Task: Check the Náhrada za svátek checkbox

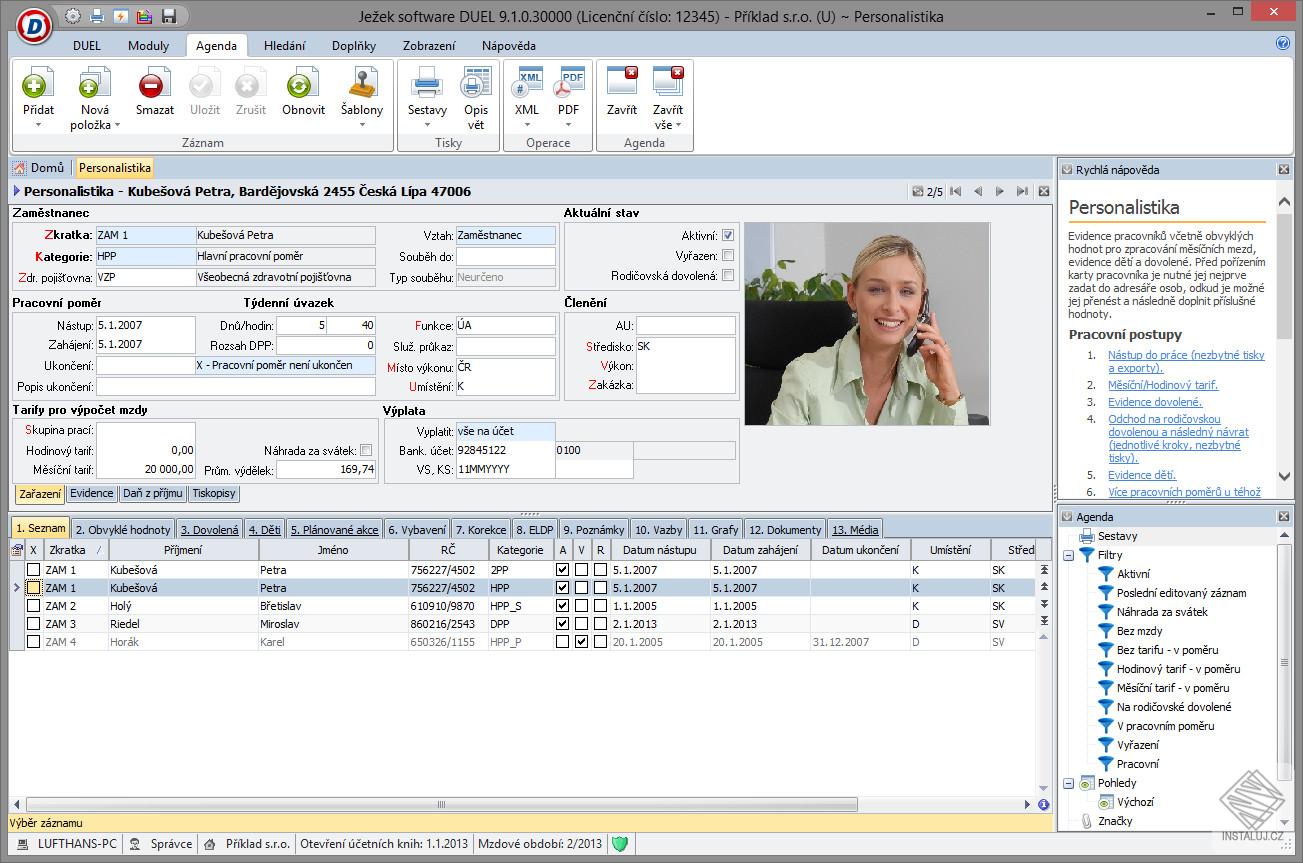Action: click(x=366, y=451)
